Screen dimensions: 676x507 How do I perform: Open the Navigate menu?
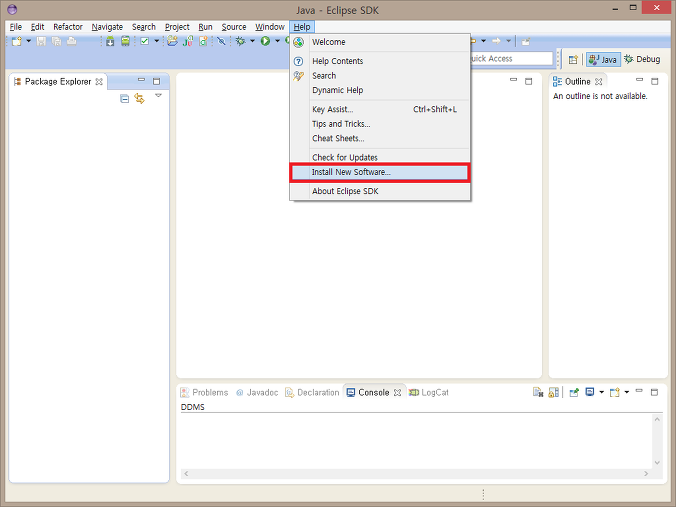pyautogui.click(x=107, y=27)
